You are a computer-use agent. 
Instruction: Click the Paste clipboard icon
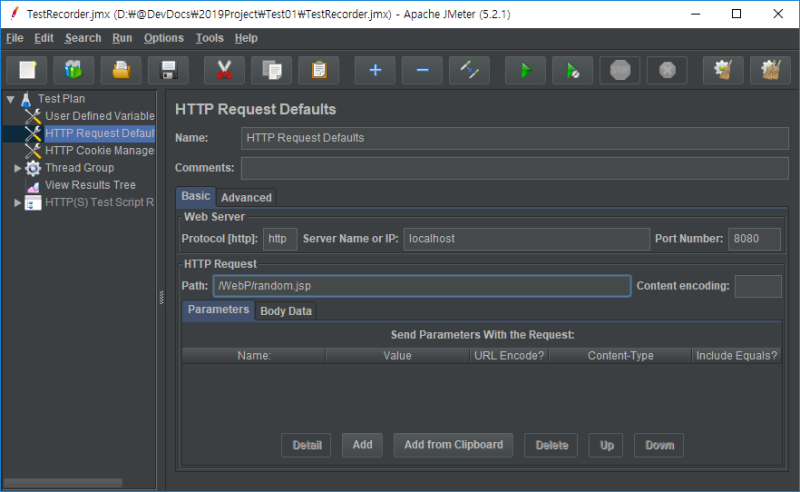pos(319,70)
